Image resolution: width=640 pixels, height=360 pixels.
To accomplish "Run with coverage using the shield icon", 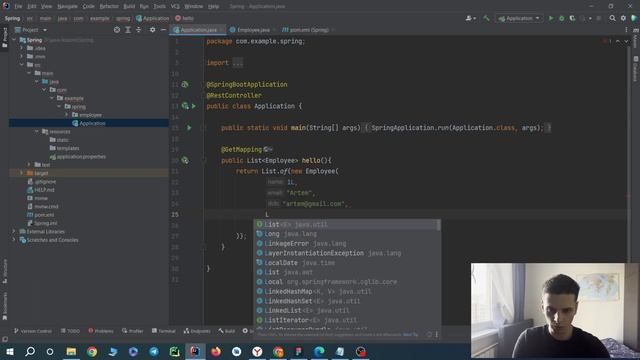I will tap(572, 18).
